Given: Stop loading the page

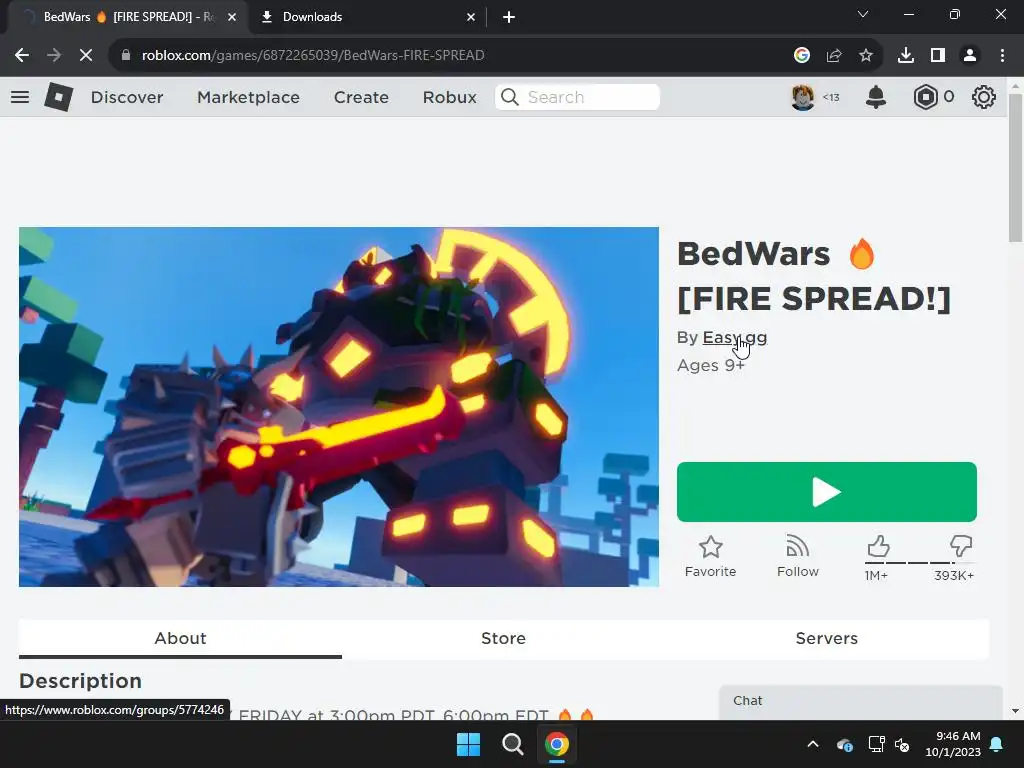Looking at the screenshot, I should [86, 56].
